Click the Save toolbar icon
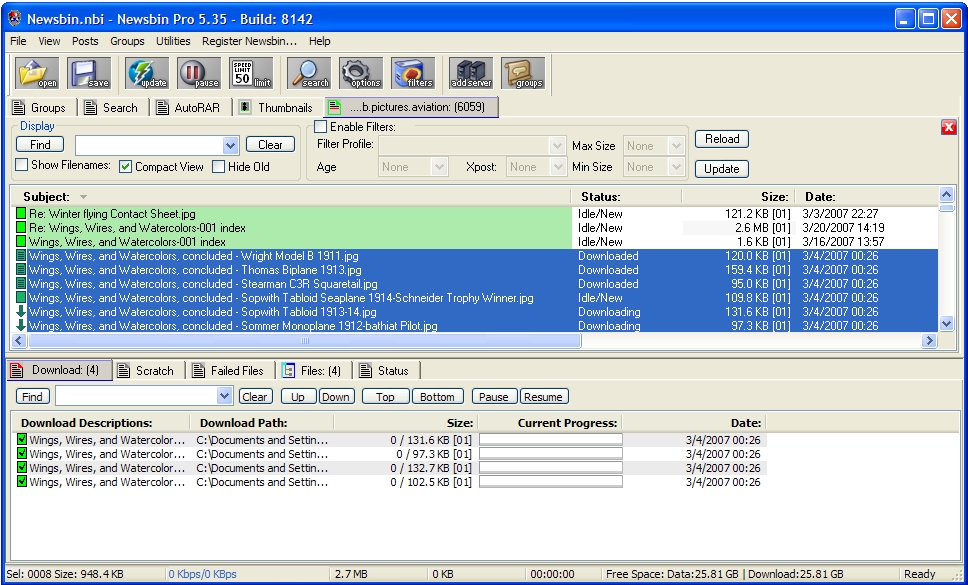This screenshot has width=968, height=585. pos(89,73)
